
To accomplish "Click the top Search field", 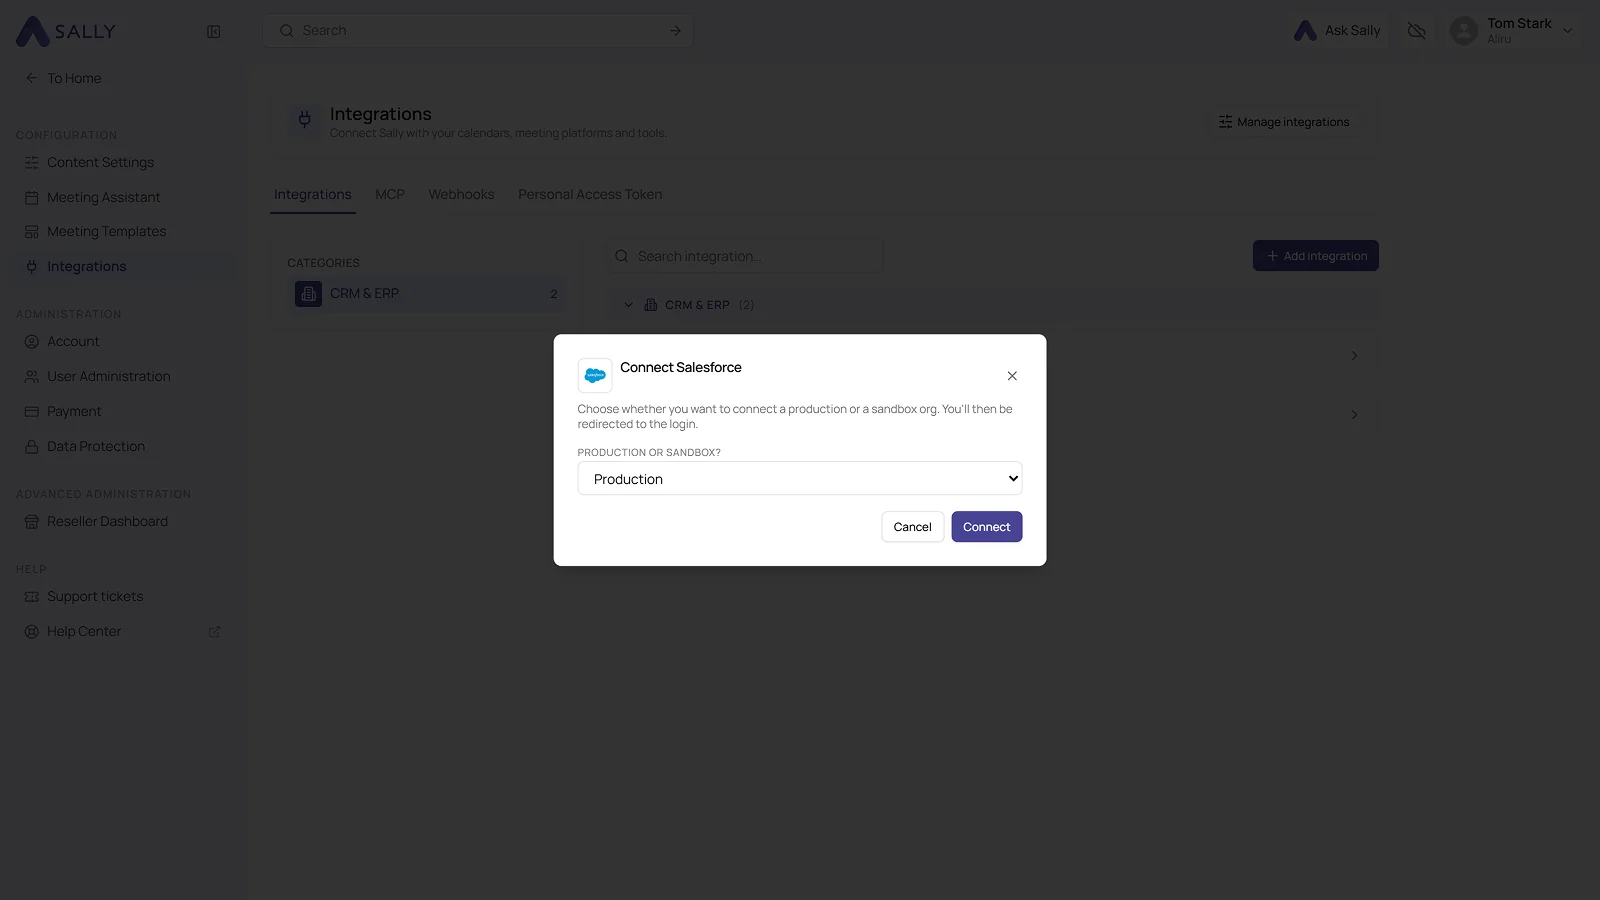I will (x=478, y=31).
